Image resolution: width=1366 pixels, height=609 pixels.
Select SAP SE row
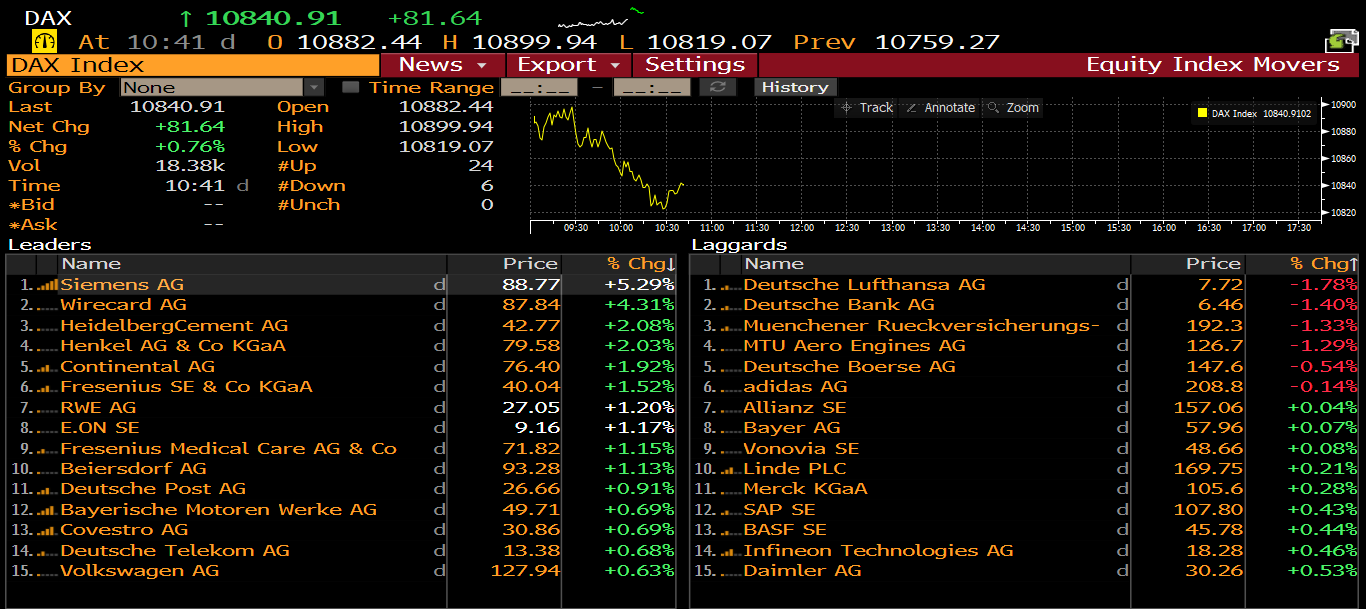1025,510
